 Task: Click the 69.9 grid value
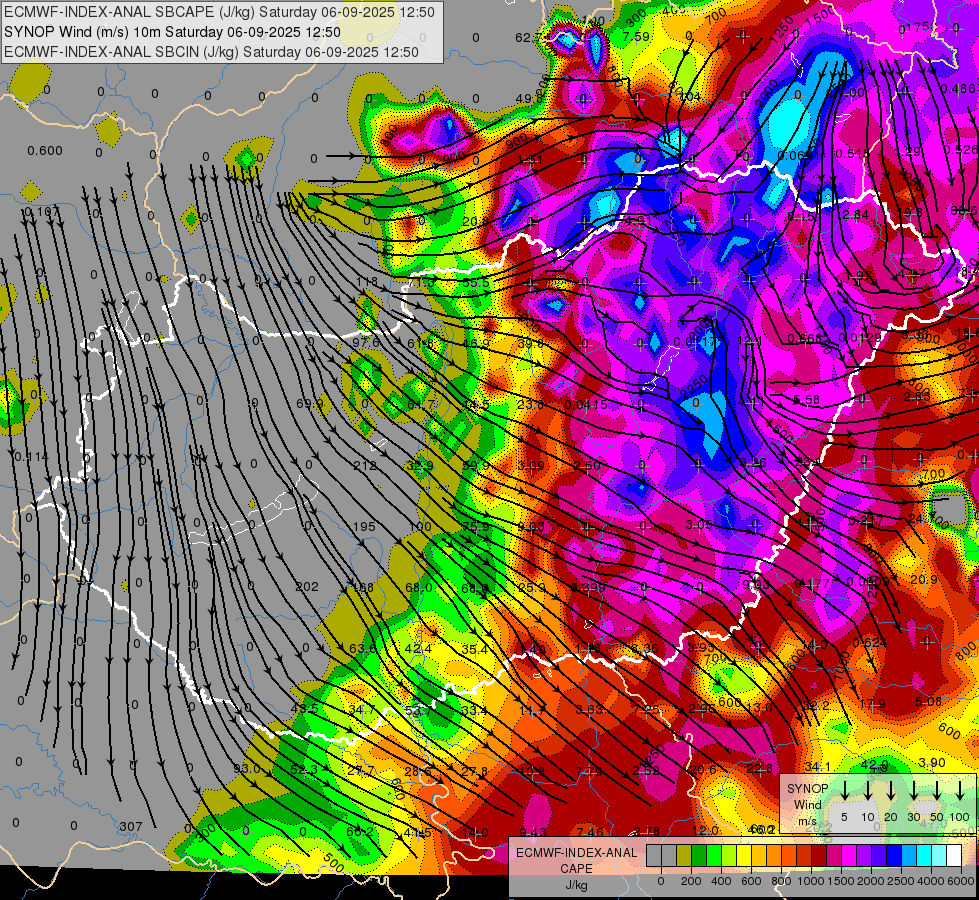(310, 403)
